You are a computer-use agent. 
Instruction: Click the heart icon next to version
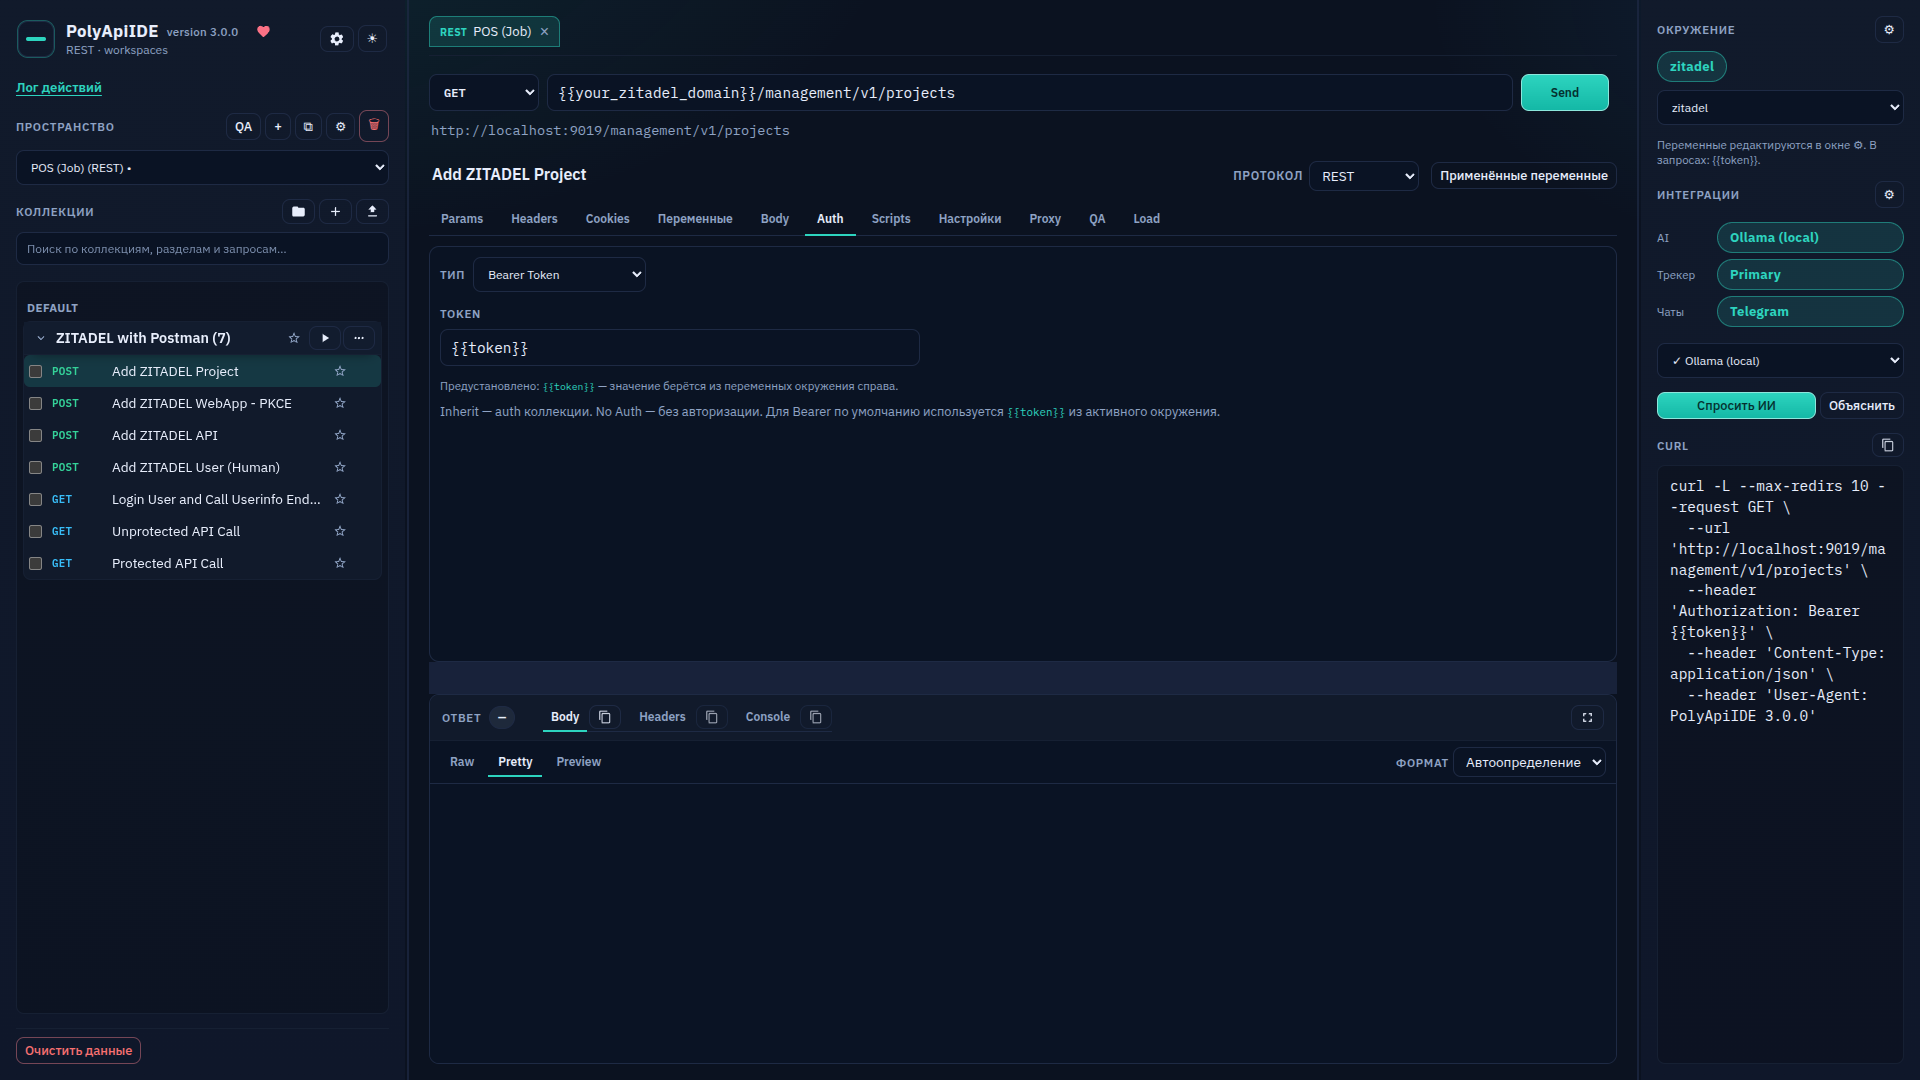(264, 31)
